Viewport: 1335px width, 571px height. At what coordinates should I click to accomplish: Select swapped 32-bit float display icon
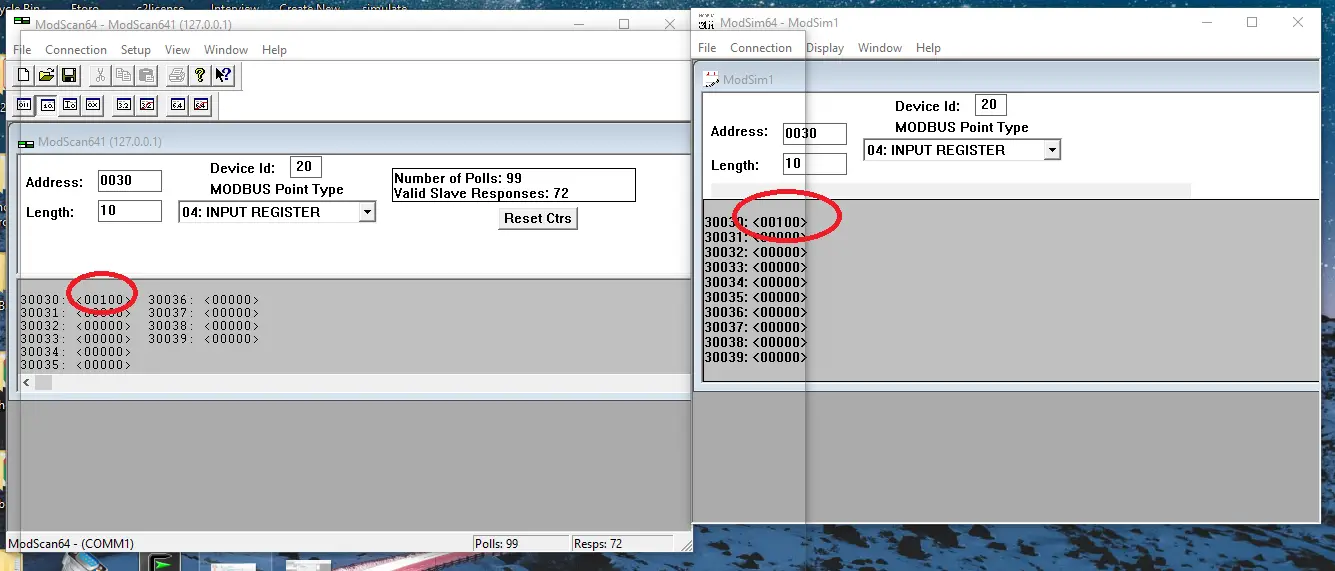[147, 104]
